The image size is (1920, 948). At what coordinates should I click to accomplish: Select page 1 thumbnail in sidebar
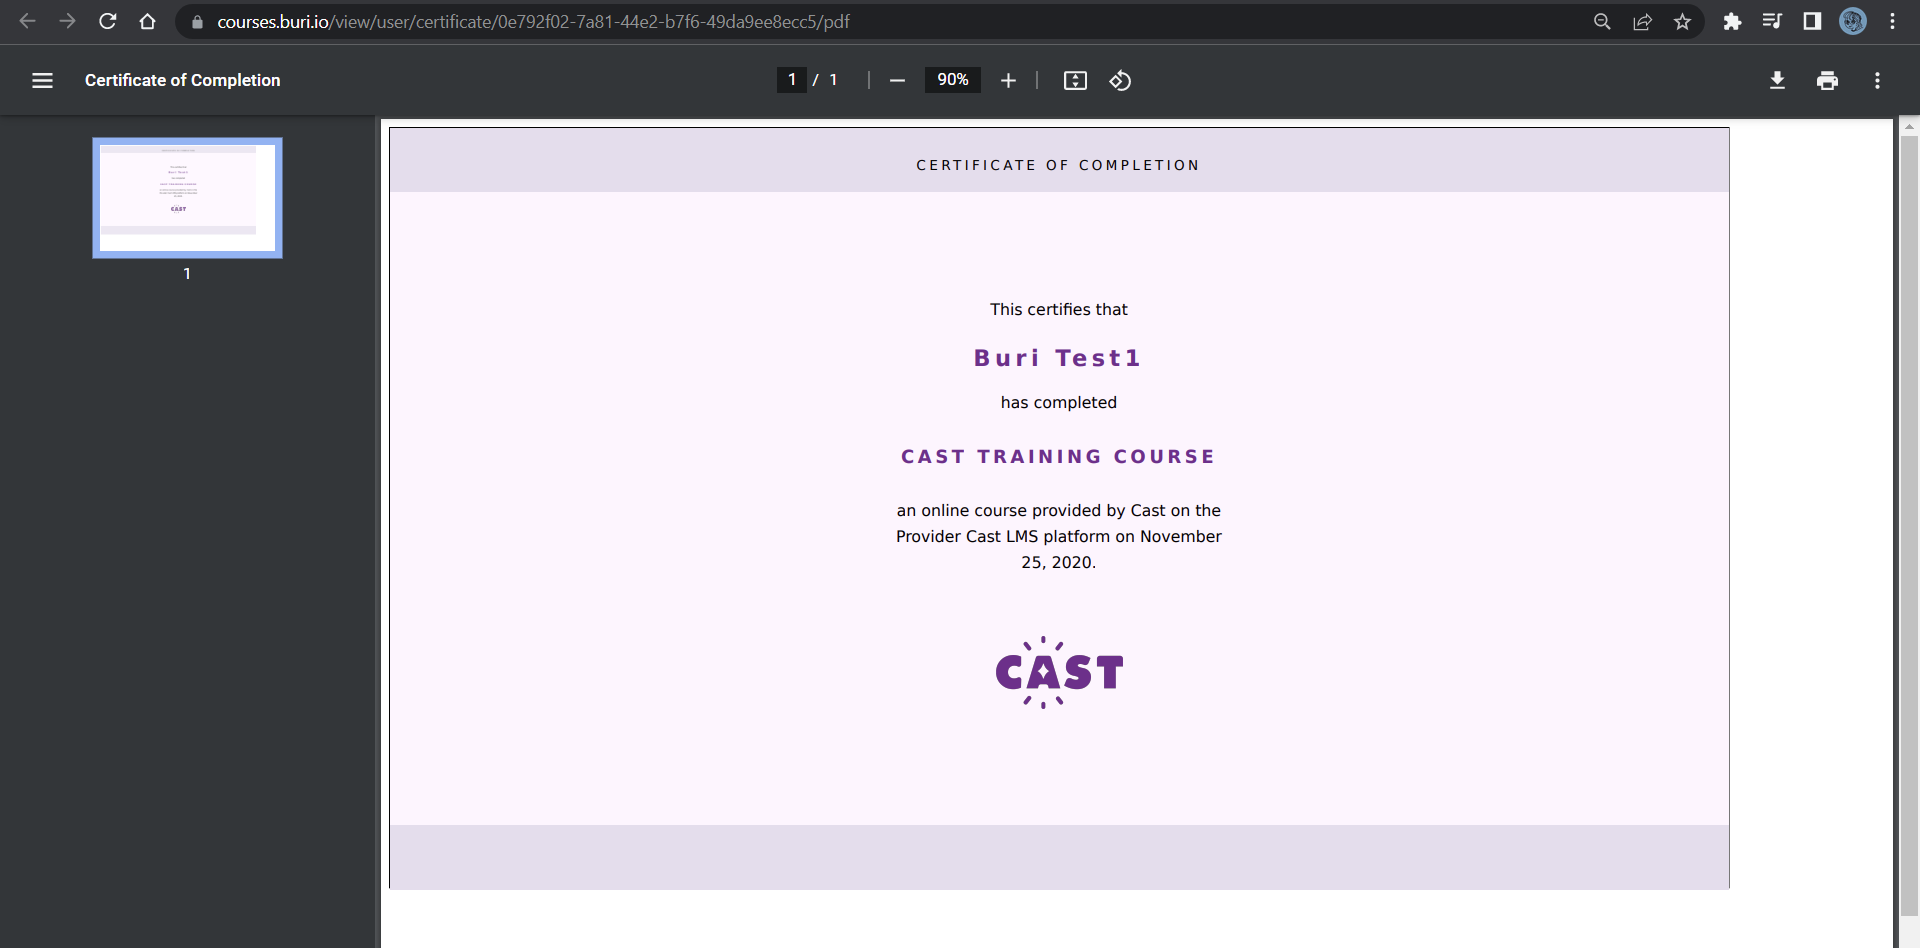click(187, 198)
